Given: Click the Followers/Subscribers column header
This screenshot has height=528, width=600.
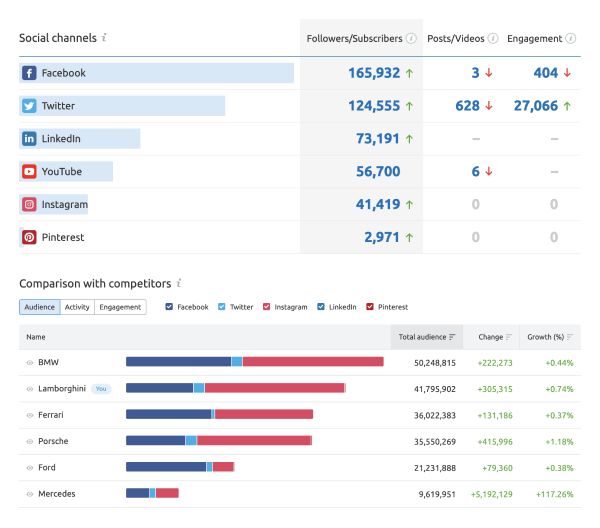Looking at the screenshot, I should (354, 39).
